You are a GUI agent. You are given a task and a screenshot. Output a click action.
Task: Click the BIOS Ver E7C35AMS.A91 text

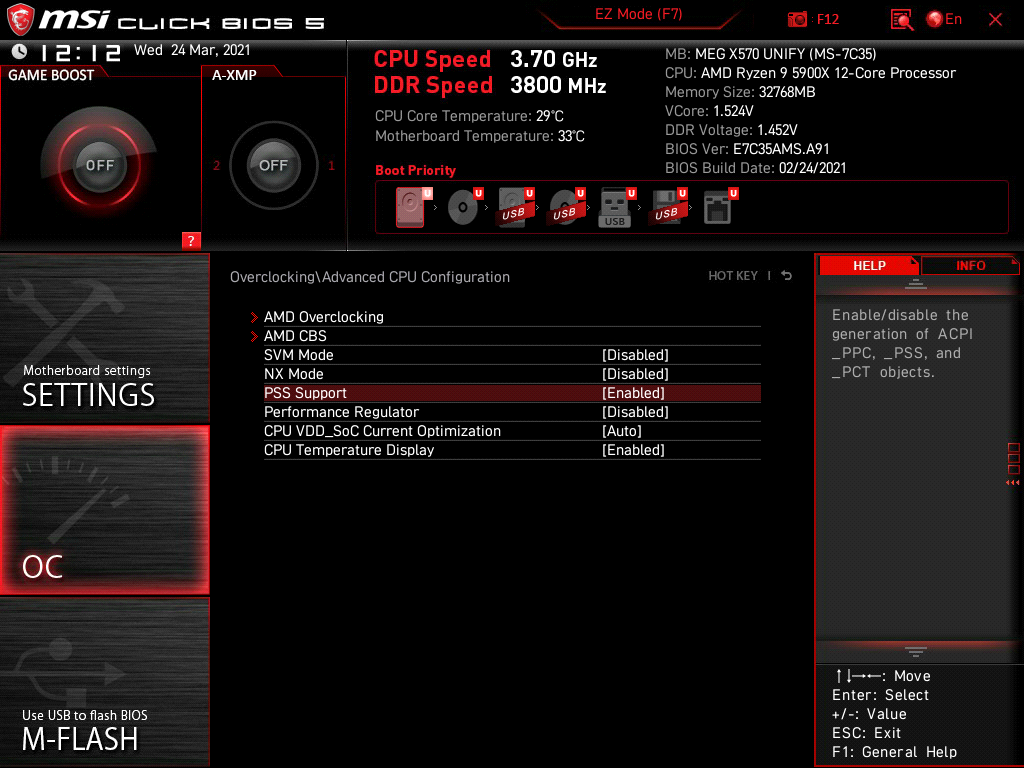tap(747, 149)
